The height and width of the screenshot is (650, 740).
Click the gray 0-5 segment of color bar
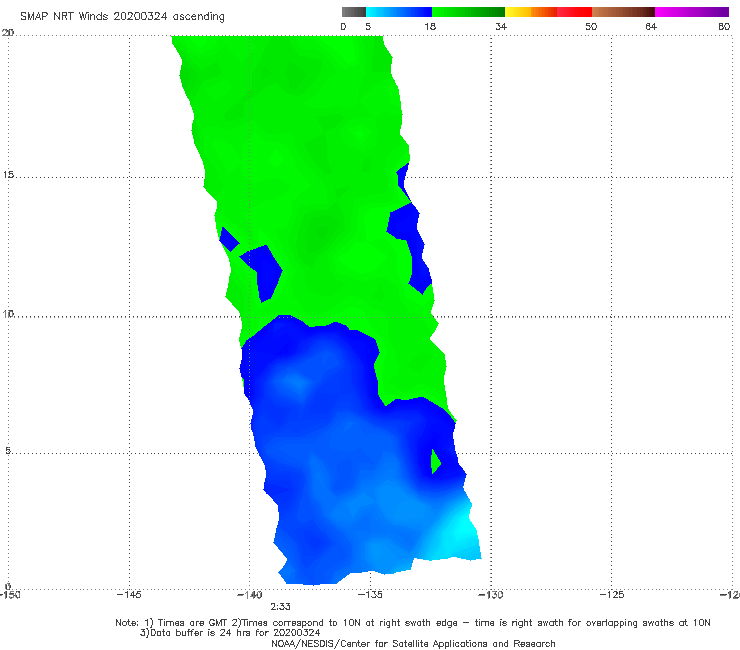354,12
